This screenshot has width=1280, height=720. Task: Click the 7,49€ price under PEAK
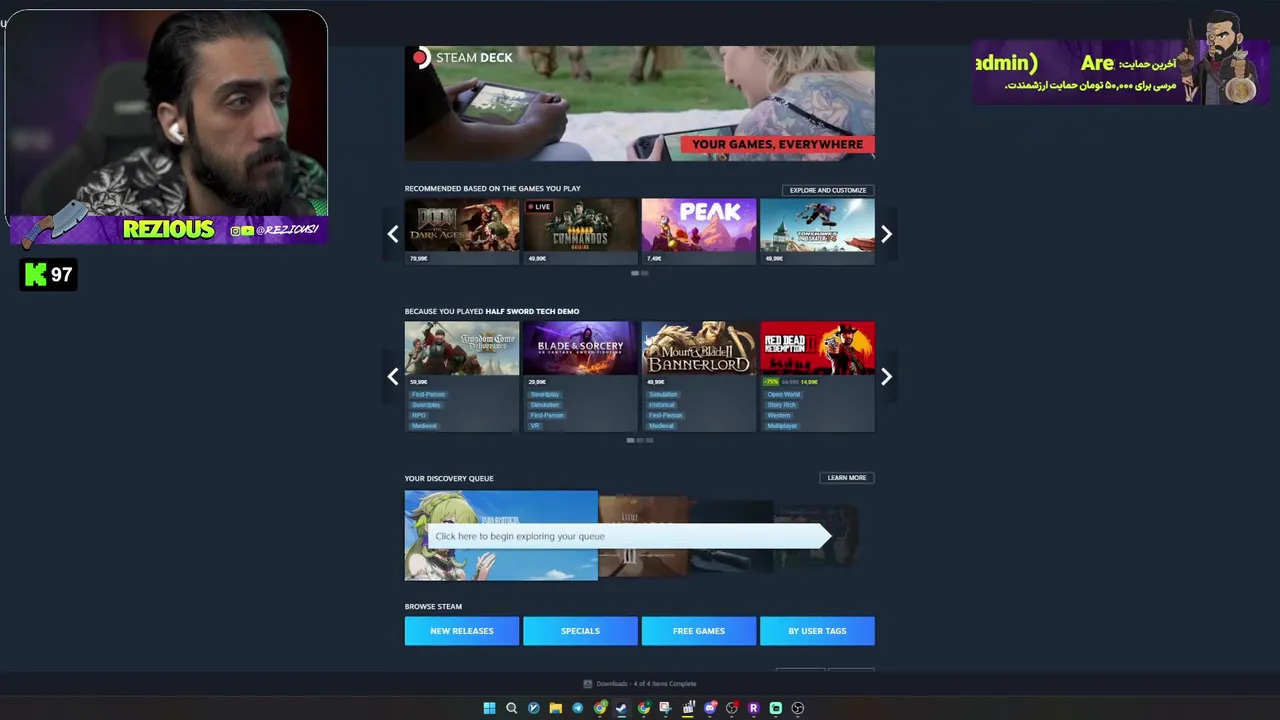(x=654, y=258)
